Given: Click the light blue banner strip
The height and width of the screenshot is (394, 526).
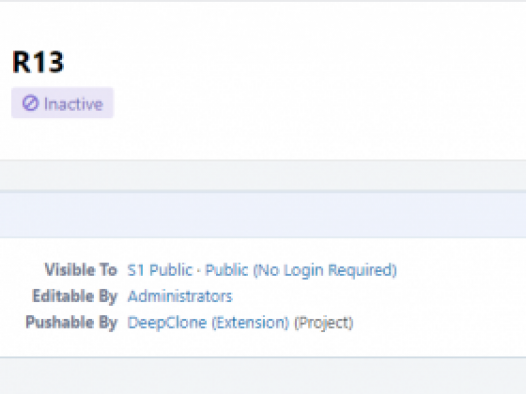Looking at the screenshot, I should 263,215.
